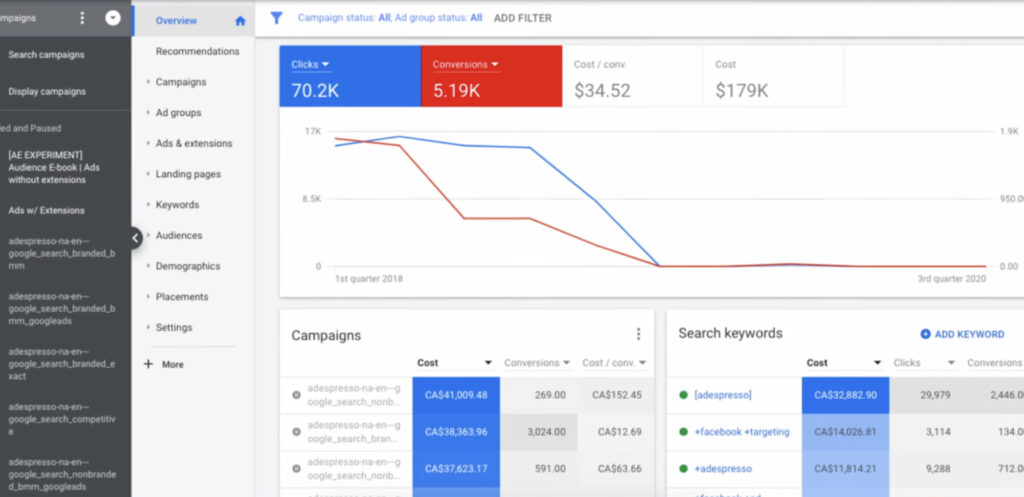Click the filter funnel icon
Viewport: 1024px width, 497px height.
click(x=277, y=18)
